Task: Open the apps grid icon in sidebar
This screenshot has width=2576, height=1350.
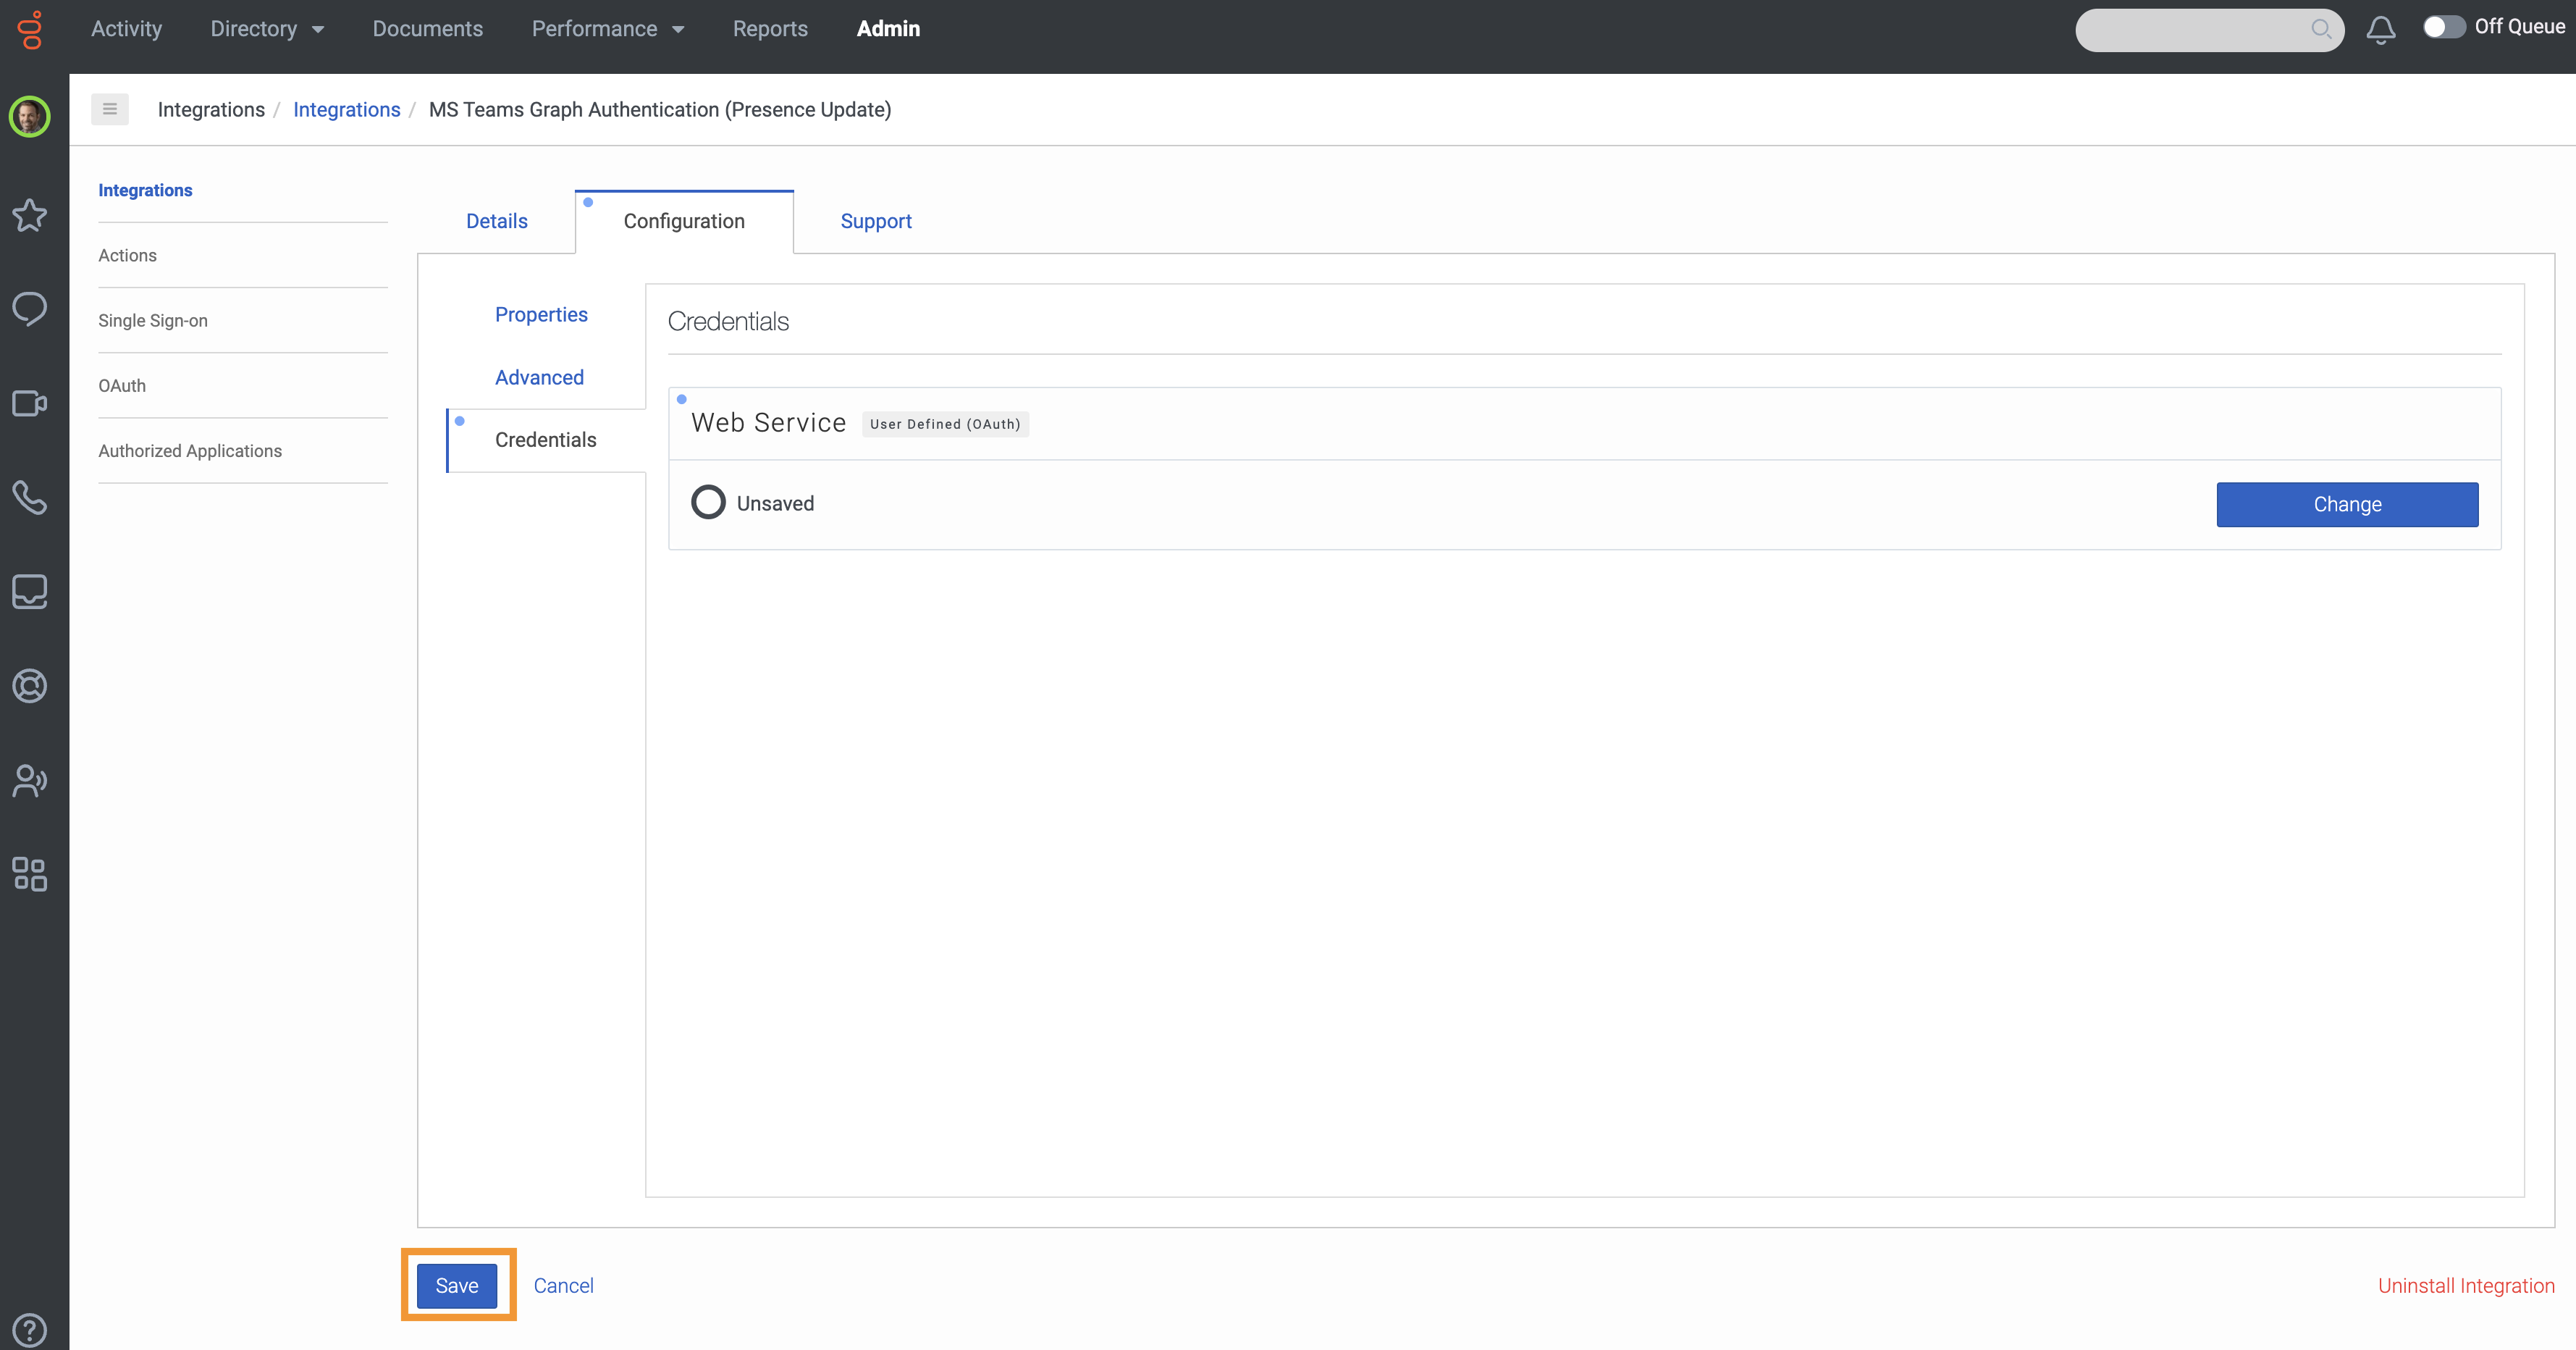Action: [29, 874]
